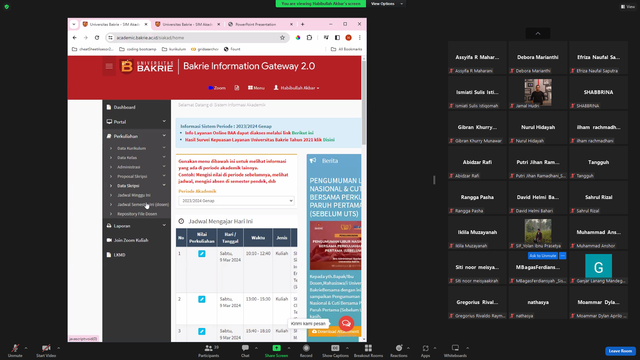Open the Disini survey link
The width and height of the screenshot is (640, 360).
[x=329, y=140]
